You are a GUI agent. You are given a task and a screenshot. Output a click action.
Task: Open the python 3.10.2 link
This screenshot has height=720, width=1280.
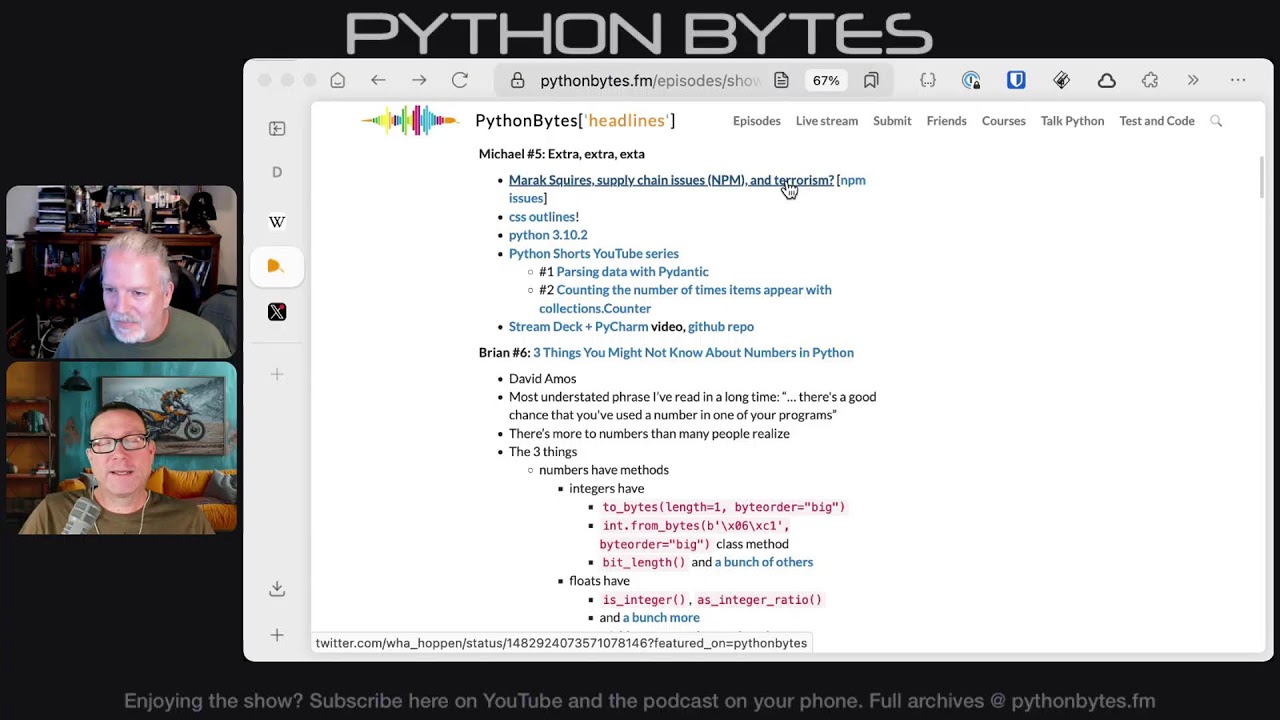[x=548, y=235]
